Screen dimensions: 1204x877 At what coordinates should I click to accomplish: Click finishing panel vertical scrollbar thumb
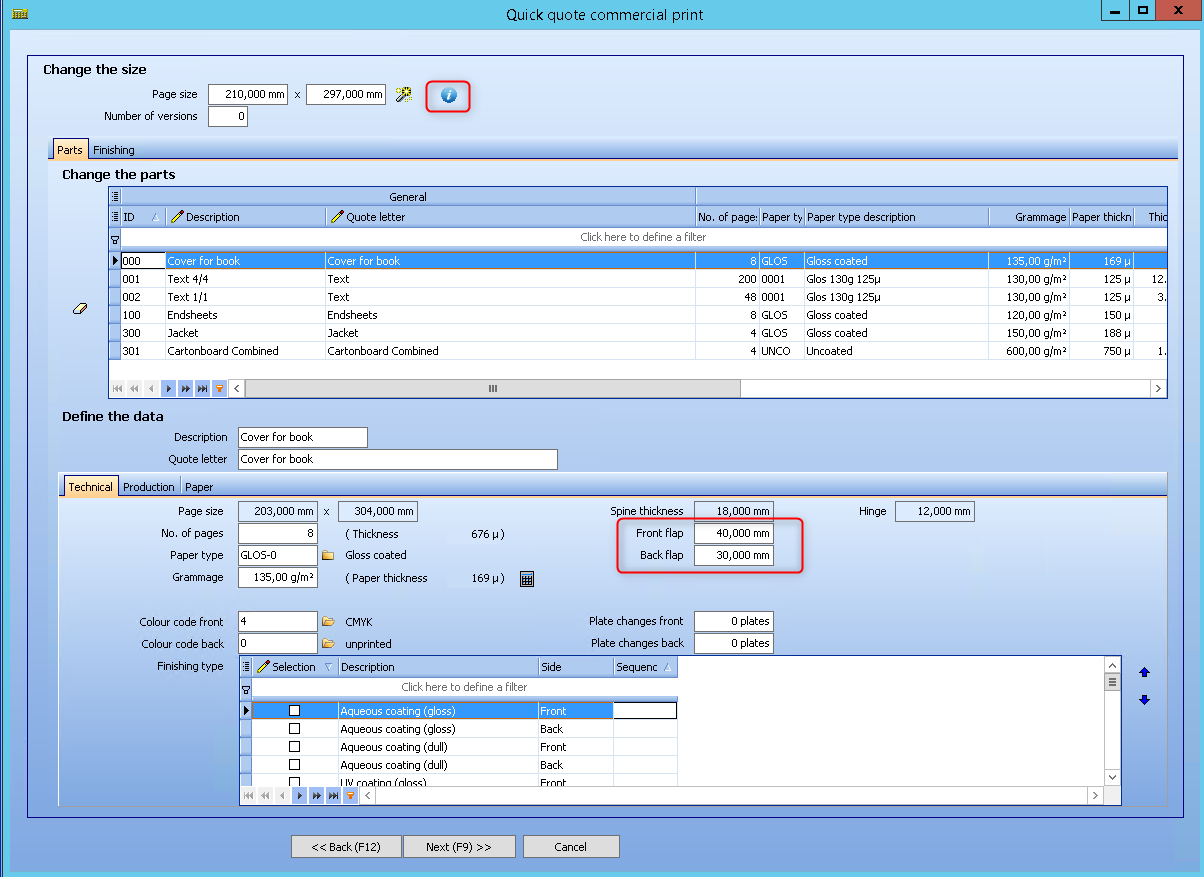[1111, 682]
